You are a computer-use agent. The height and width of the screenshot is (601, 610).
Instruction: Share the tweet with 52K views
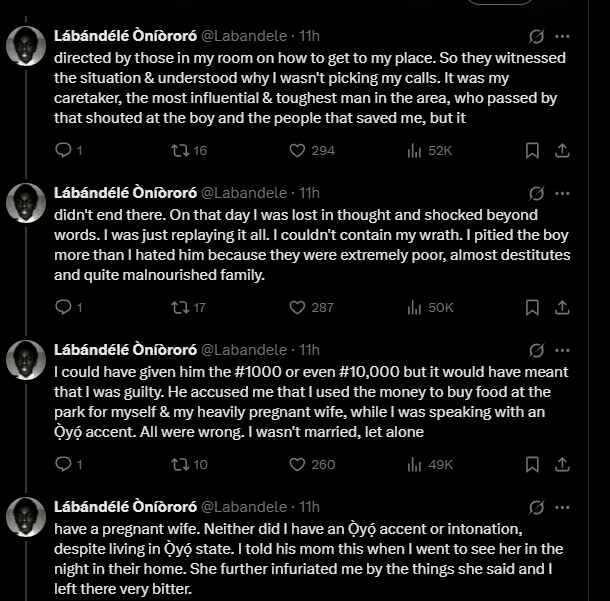pyautogui.click(x=562, y=150)
